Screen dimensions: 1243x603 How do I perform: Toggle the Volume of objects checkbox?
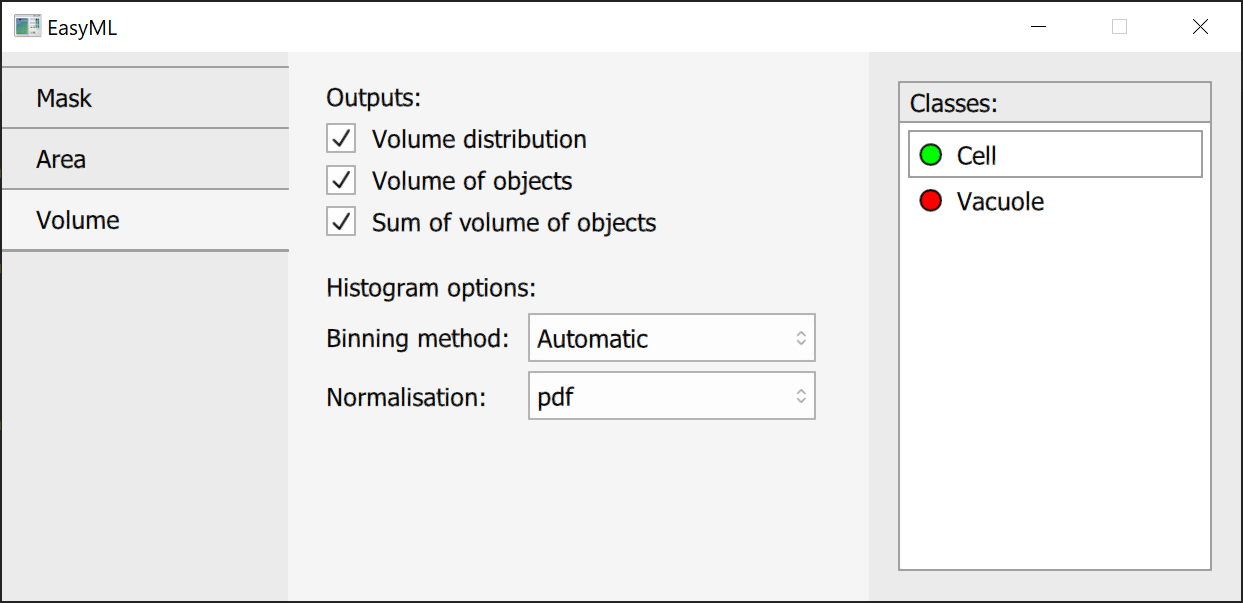342,181
